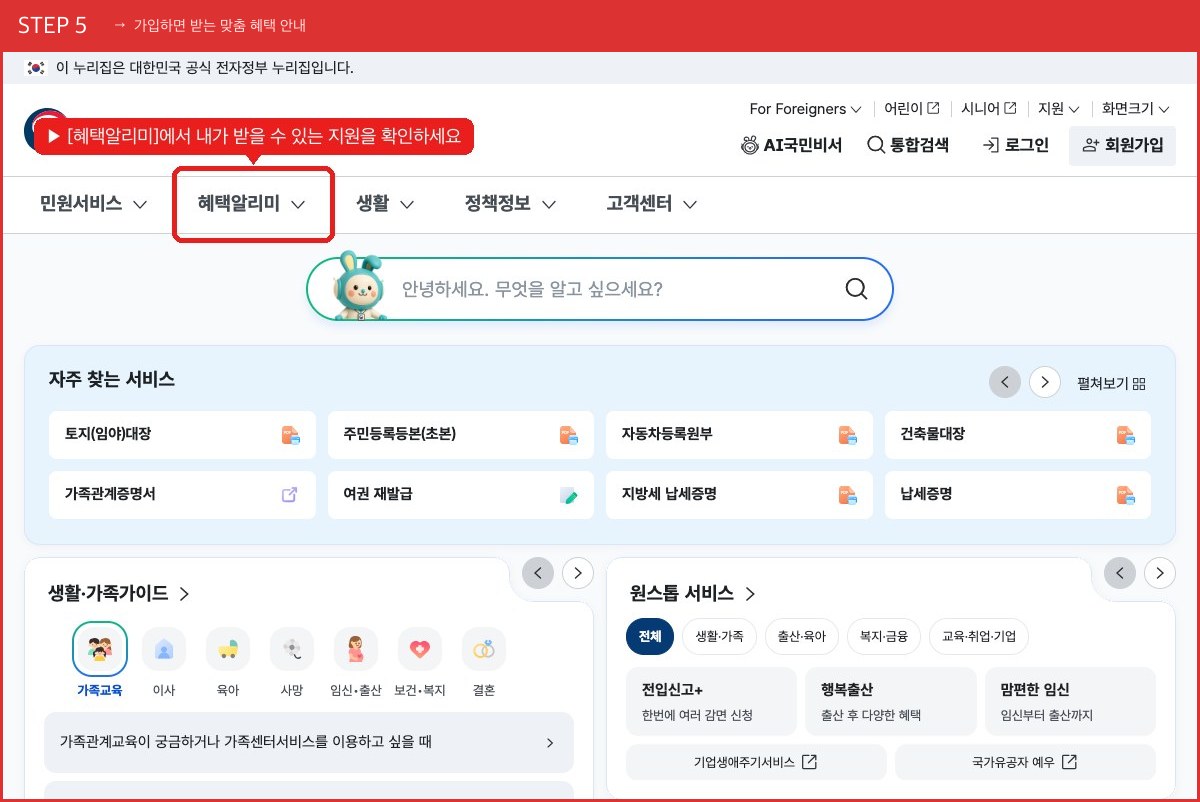1200x802 pixels.
Task: Open 주민등록등본(초본) service
Action: coord(461,435)
